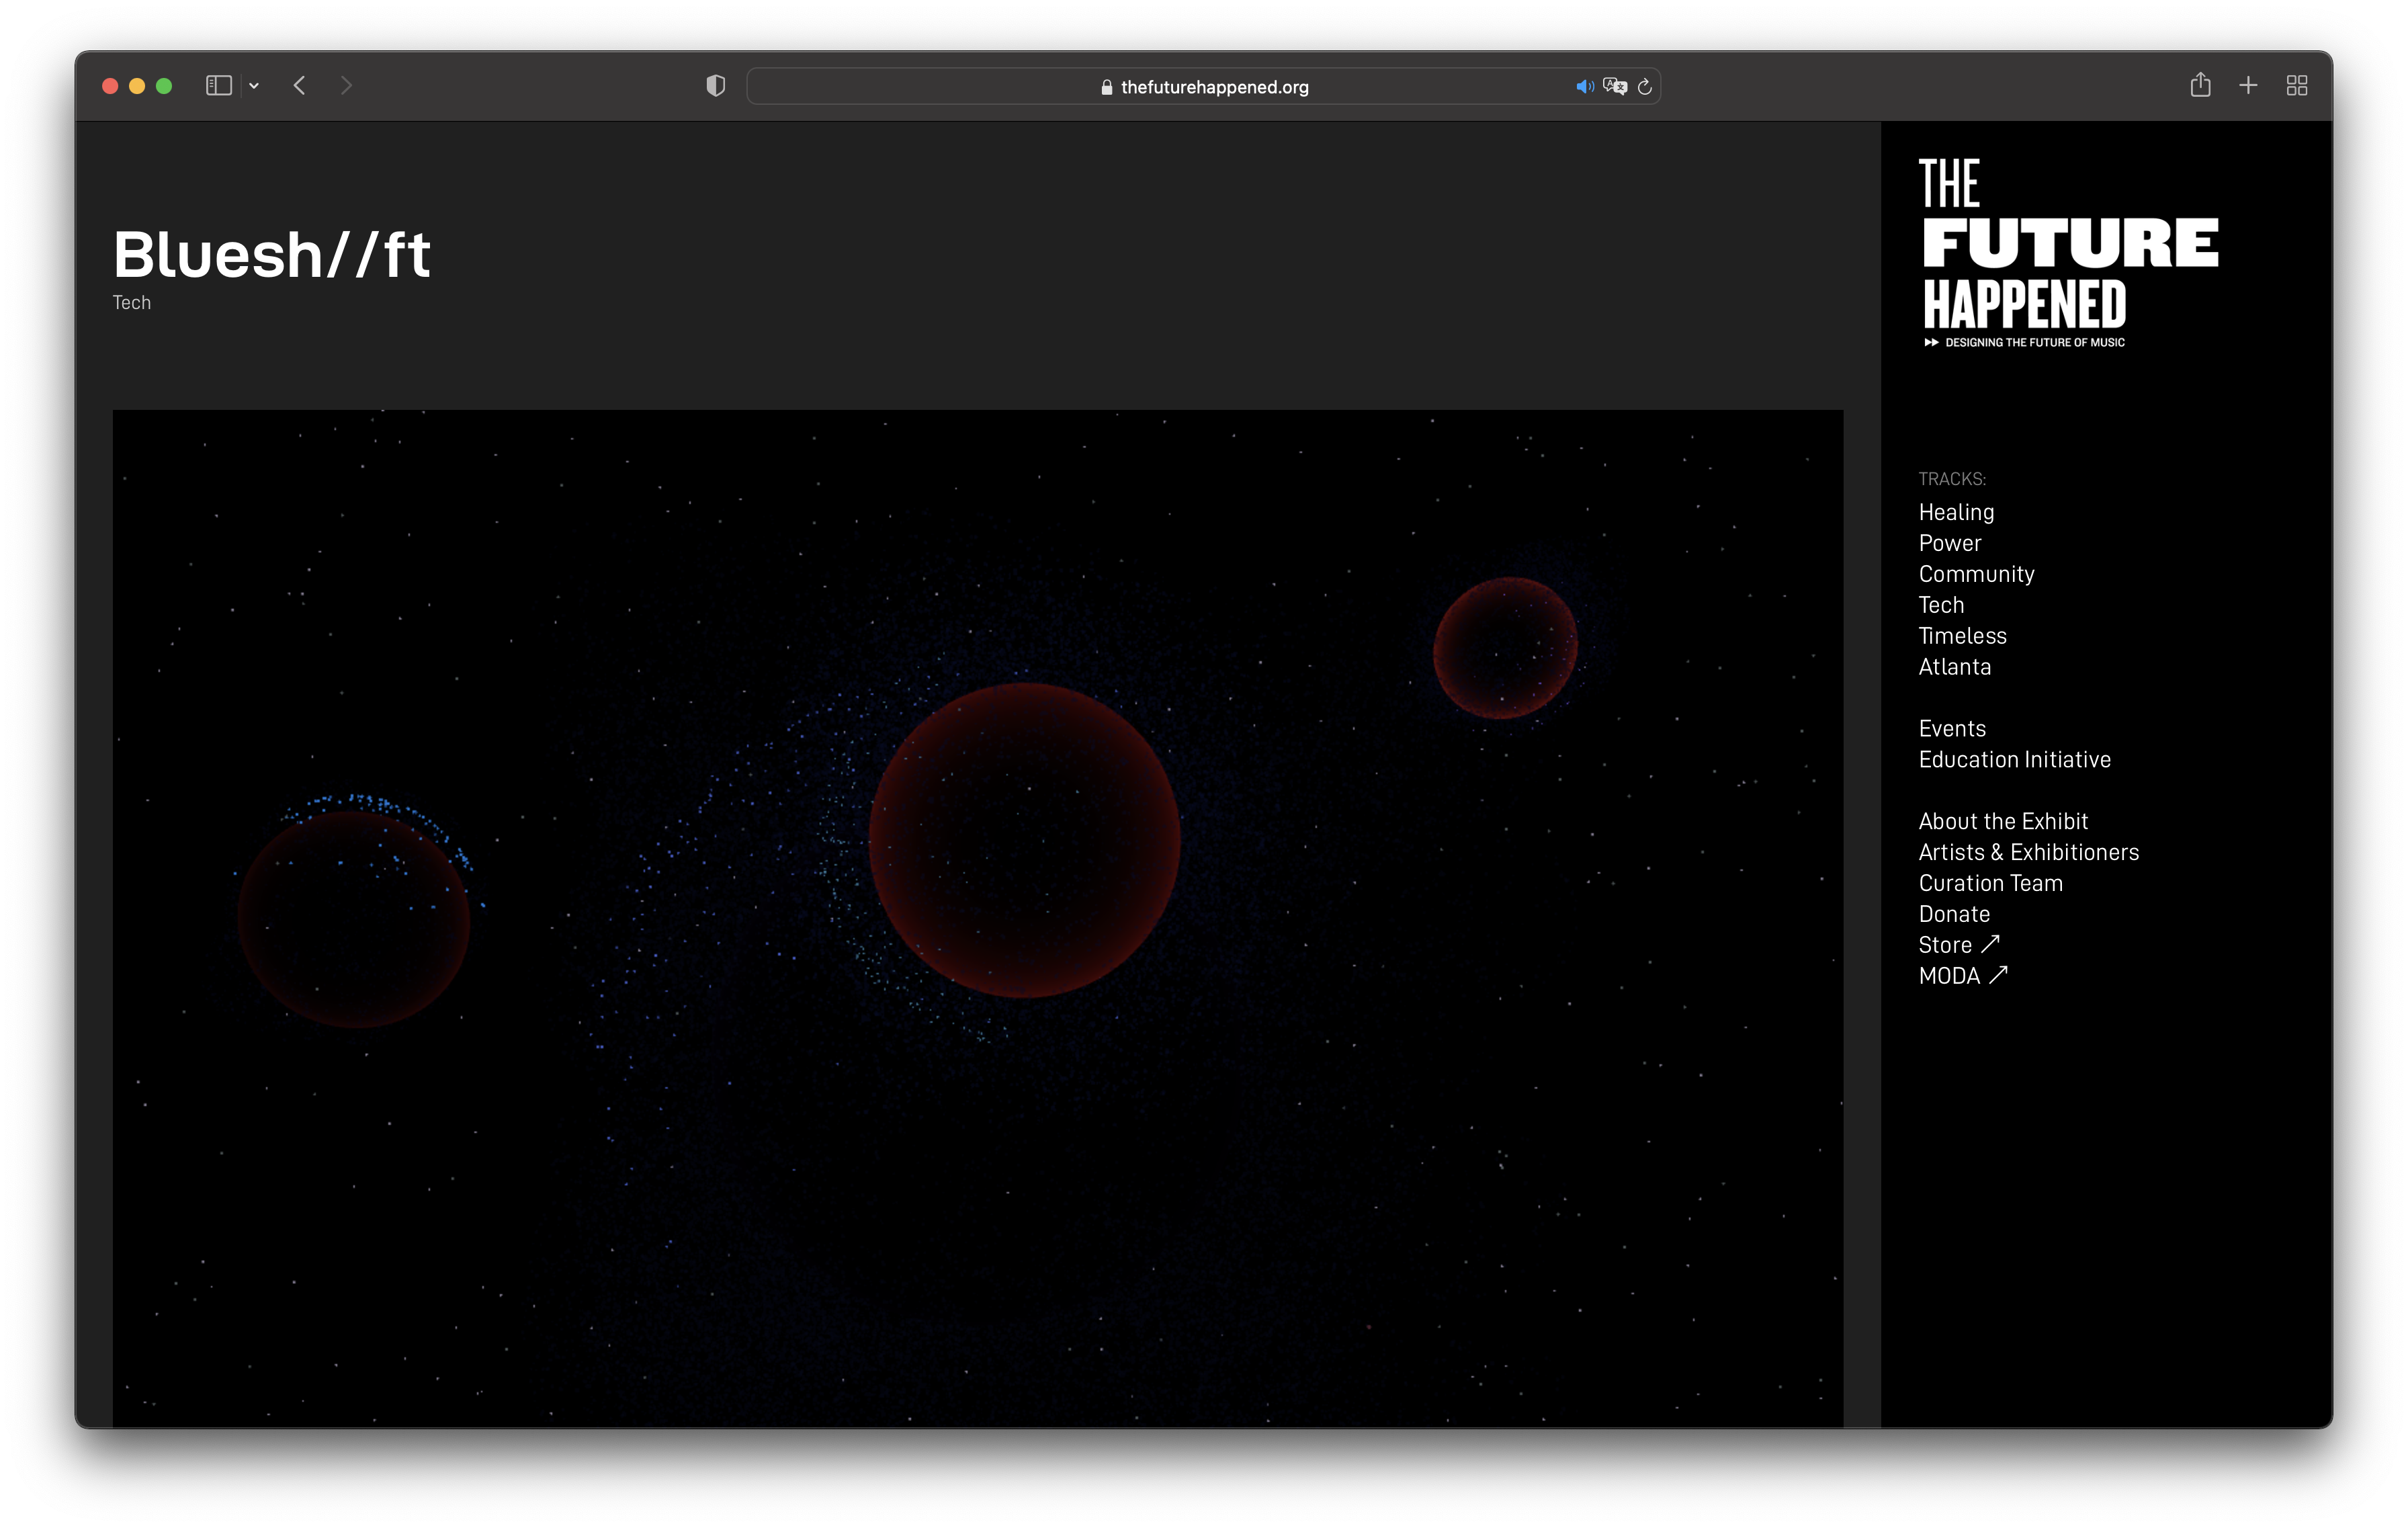2408x1528 pixels.
Task: Mute the tab audio speaker icon
Action: 1584,87
